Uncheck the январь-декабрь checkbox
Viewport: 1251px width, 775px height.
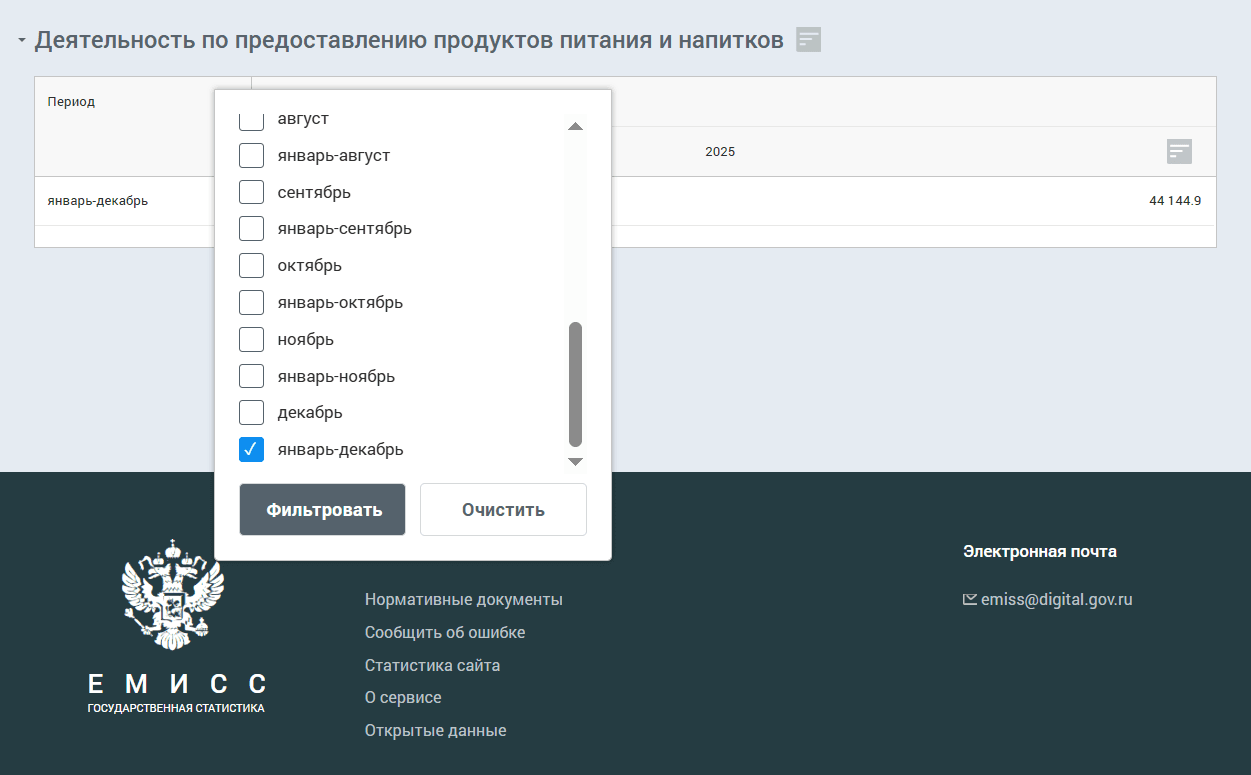pos(251,449)
